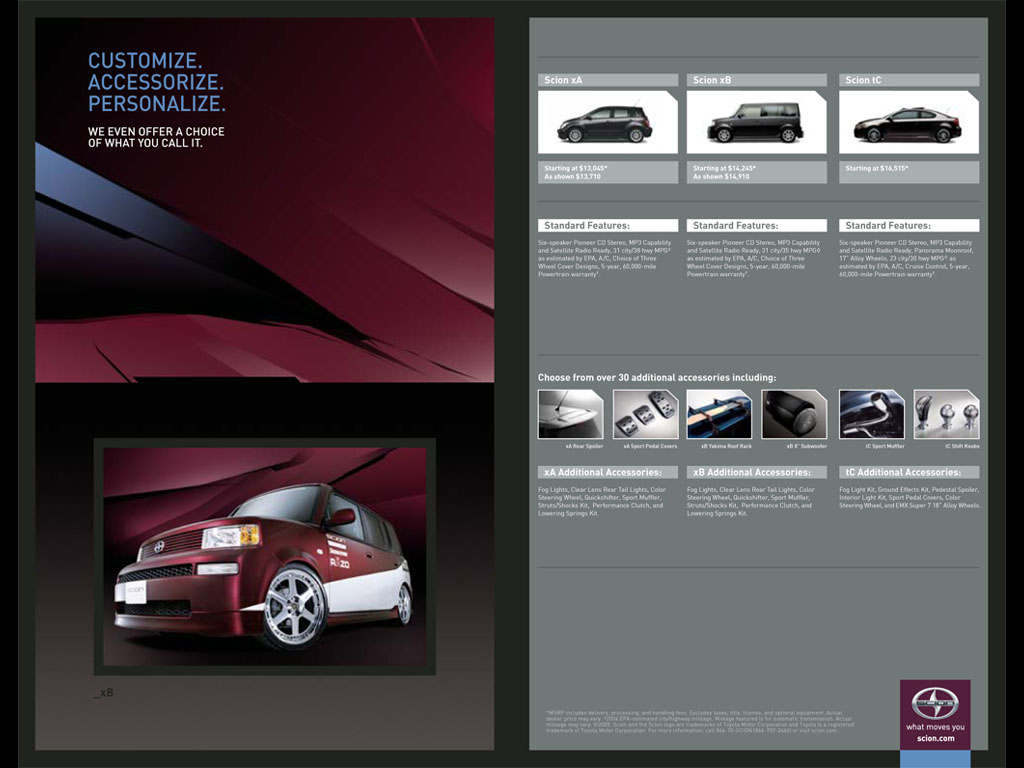Click the 'ACCESSORIZE.' headline word
1024x768 pixels.
[156, 82]
